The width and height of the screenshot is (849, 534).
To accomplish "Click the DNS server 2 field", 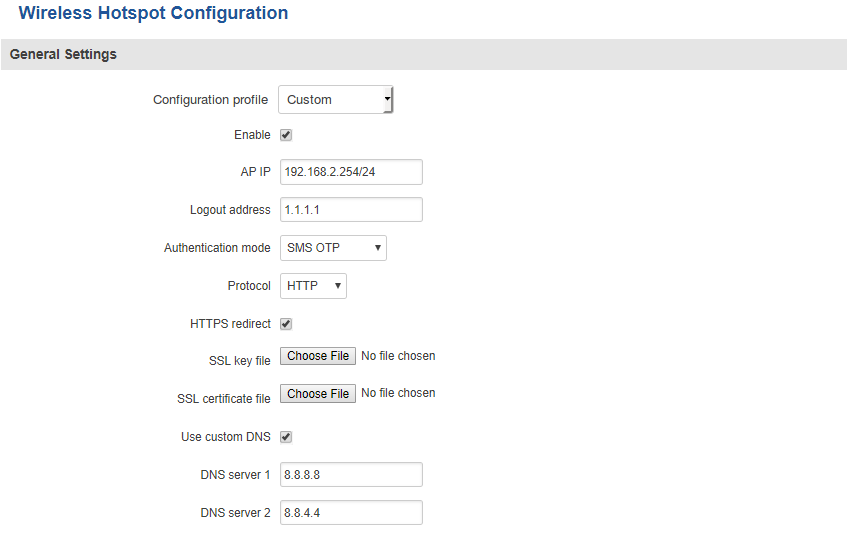I will click(351, 513).
